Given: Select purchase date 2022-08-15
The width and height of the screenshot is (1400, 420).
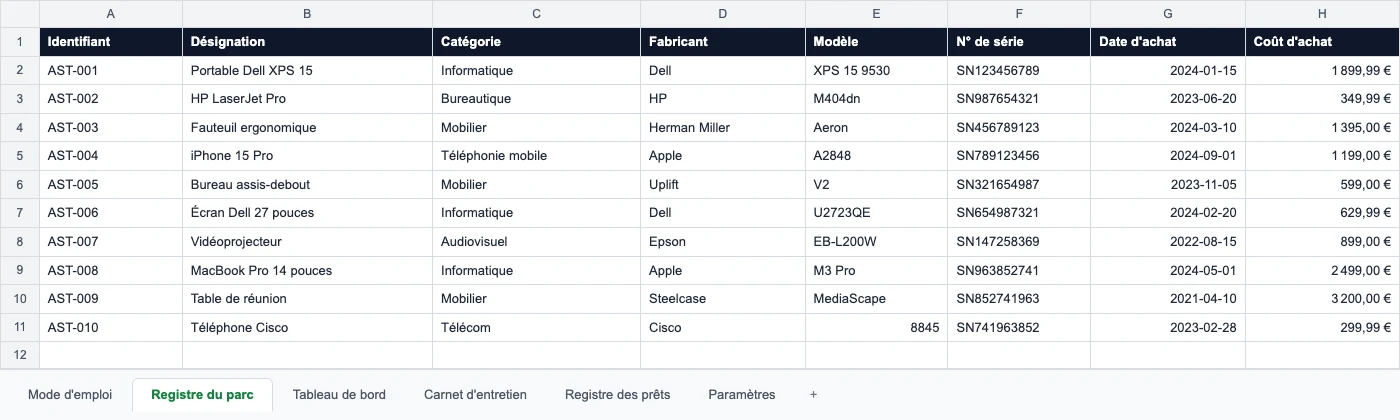Looking at the screenshot, I should 1168,242.
